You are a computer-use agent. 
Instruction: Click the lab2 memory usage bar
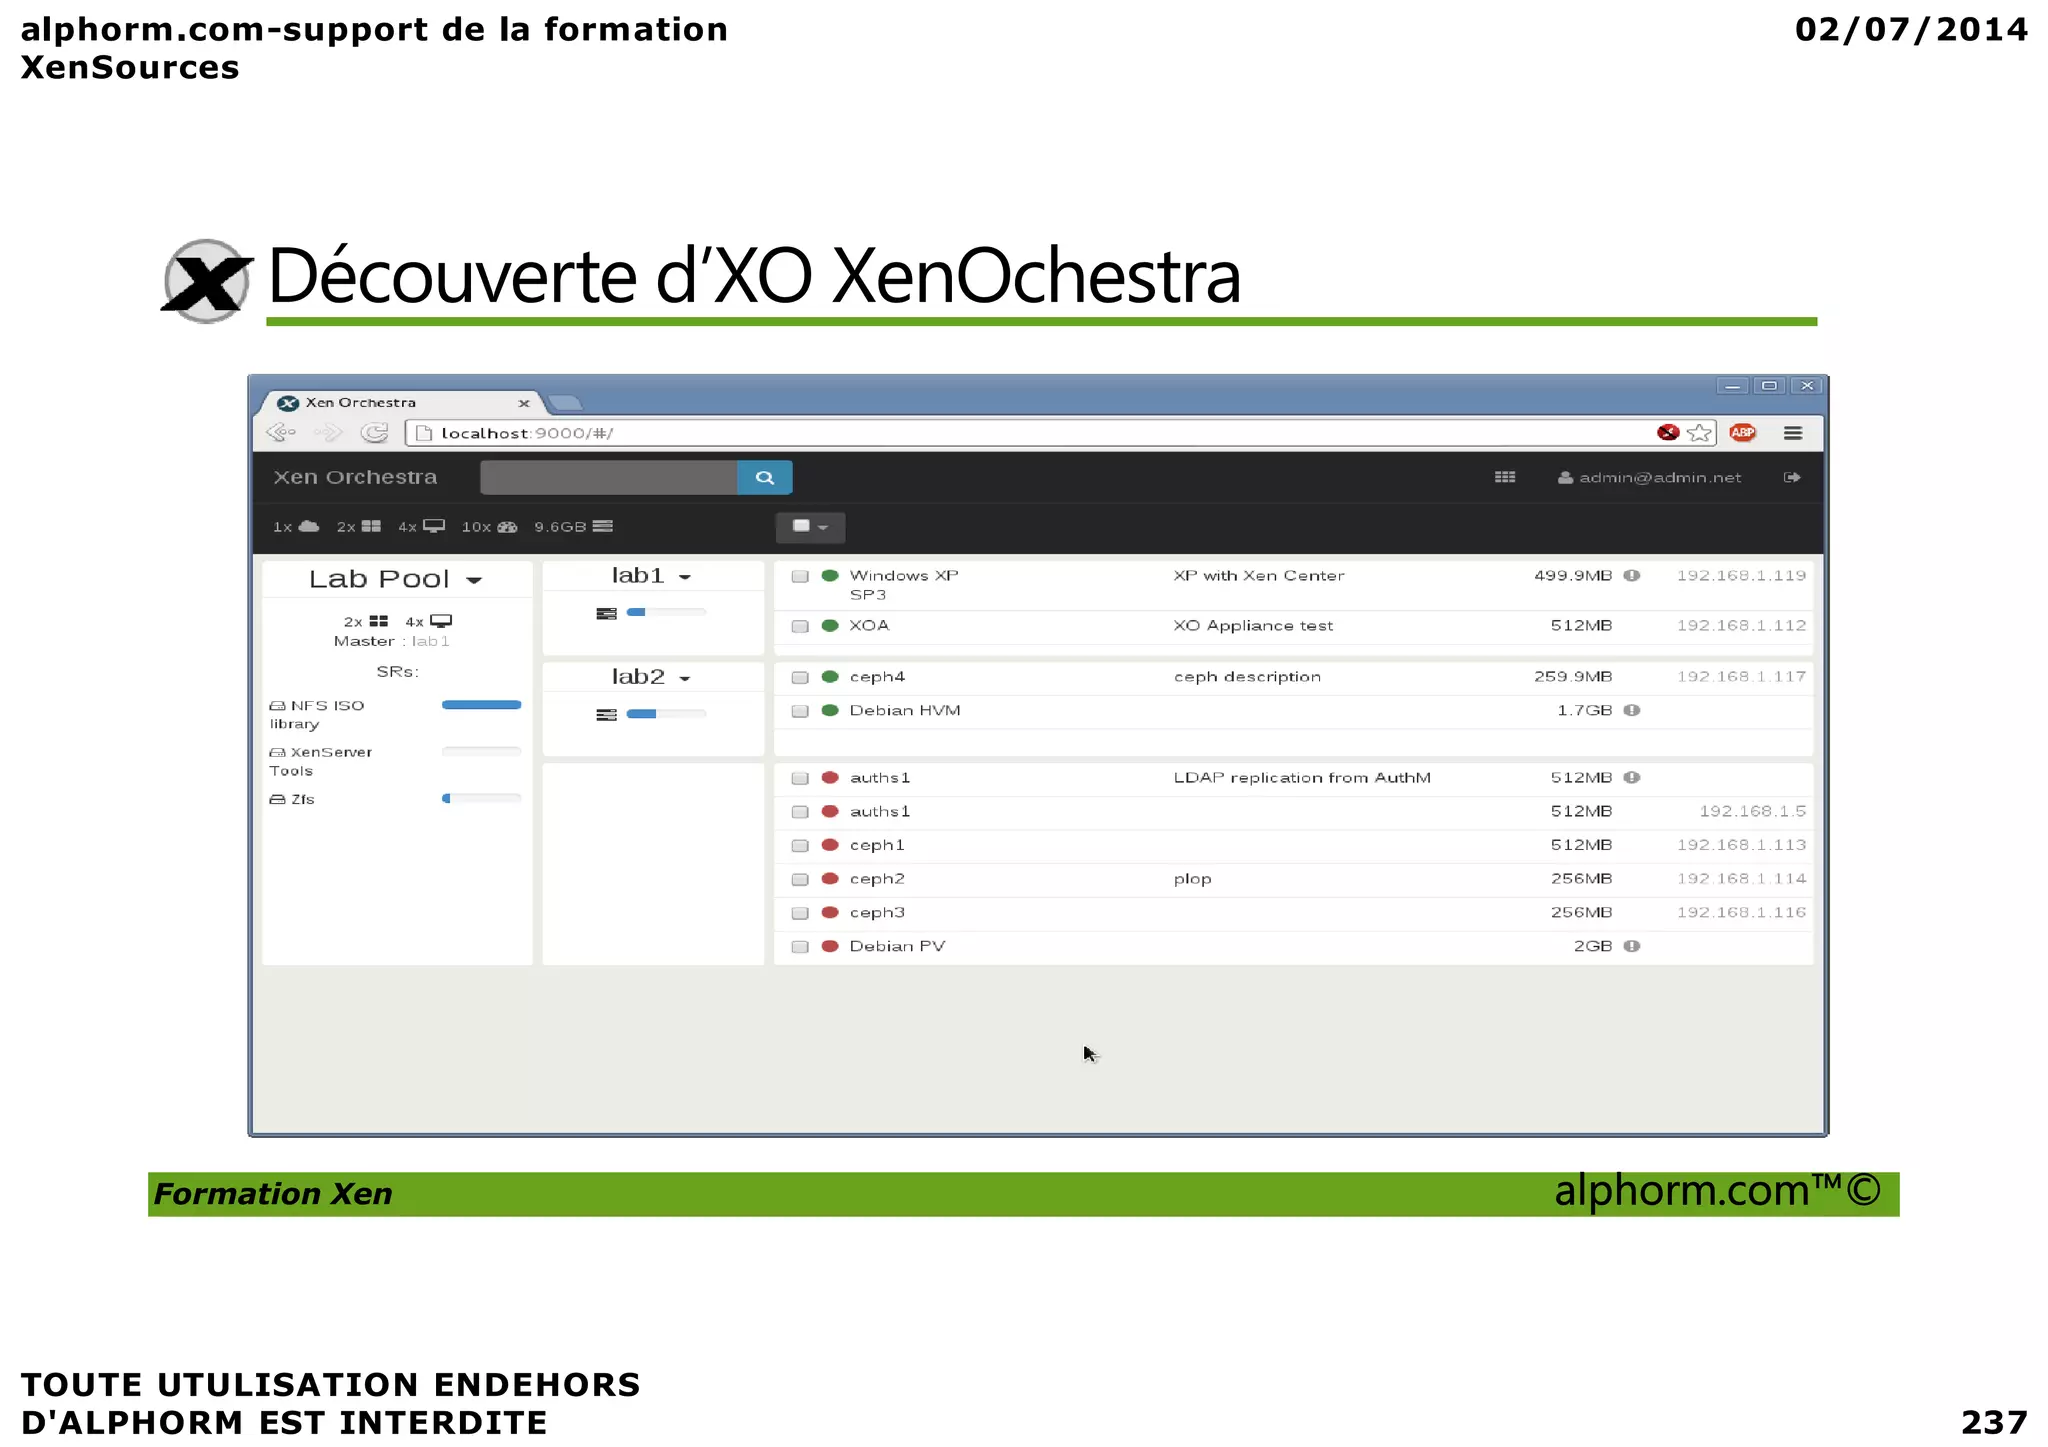tap(666, 714)
